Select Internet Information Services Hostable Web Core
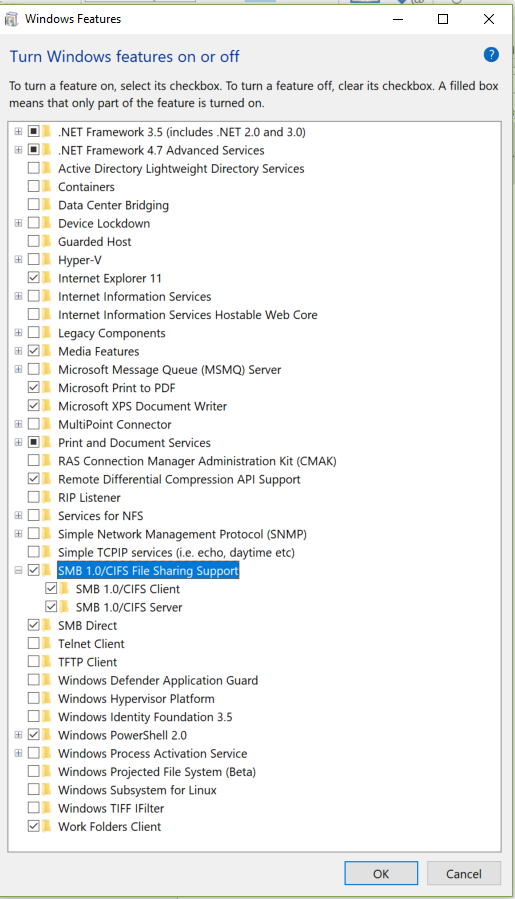 188,315
